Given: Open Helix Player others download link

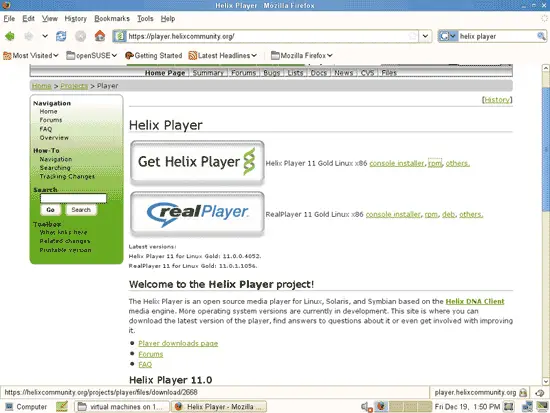Looking at the screenshot, I should 457,163.
